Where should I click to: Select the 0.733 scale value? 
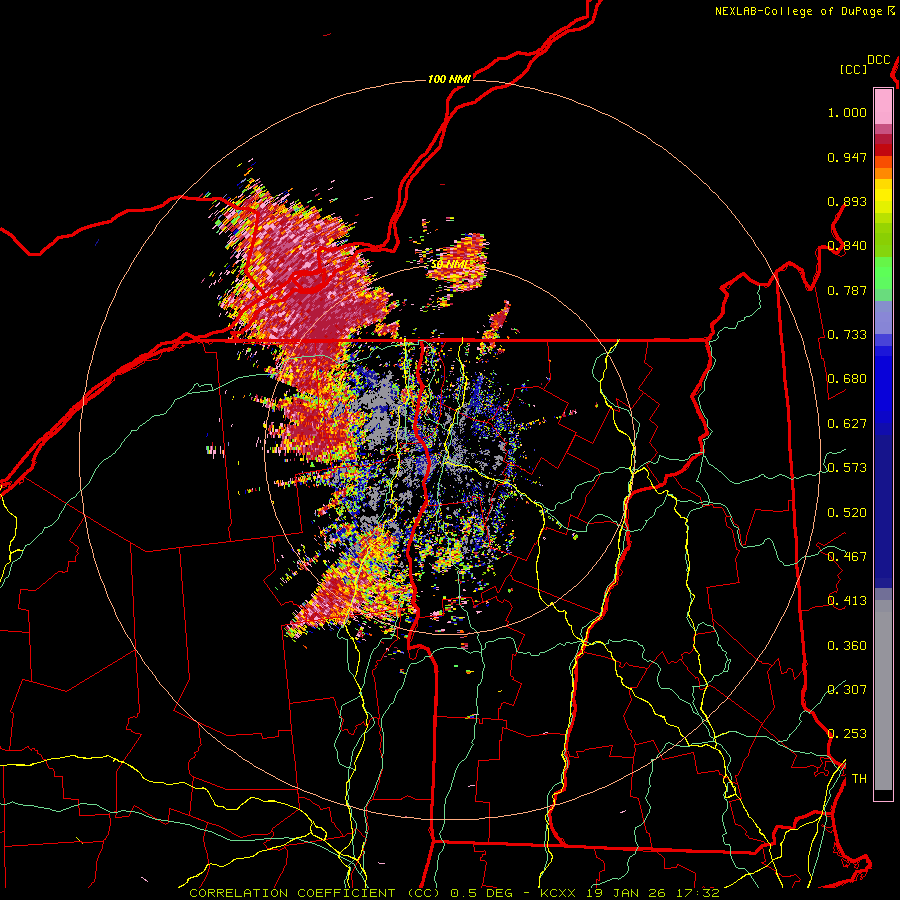coord(847,335)
